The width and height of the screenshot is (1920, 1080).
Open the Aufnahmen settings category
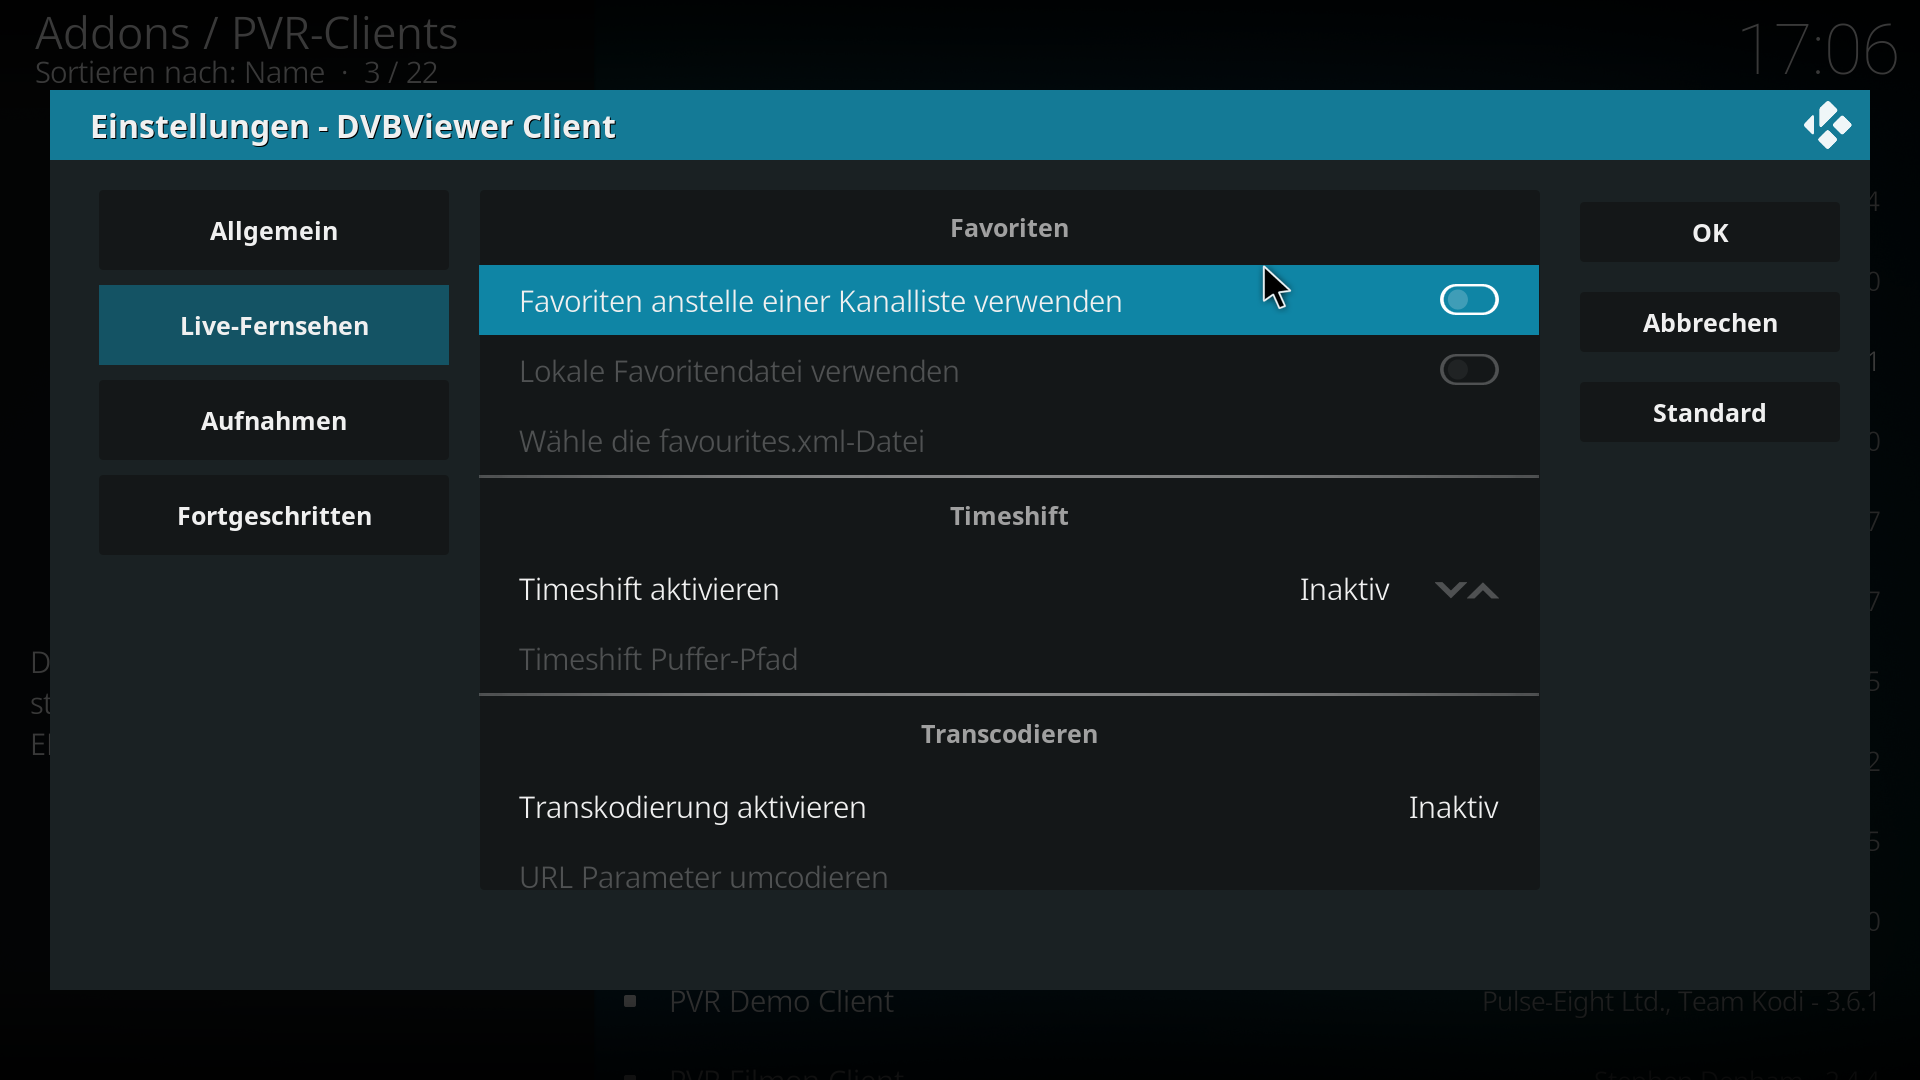pyautogui.click(x=274, y=420)
